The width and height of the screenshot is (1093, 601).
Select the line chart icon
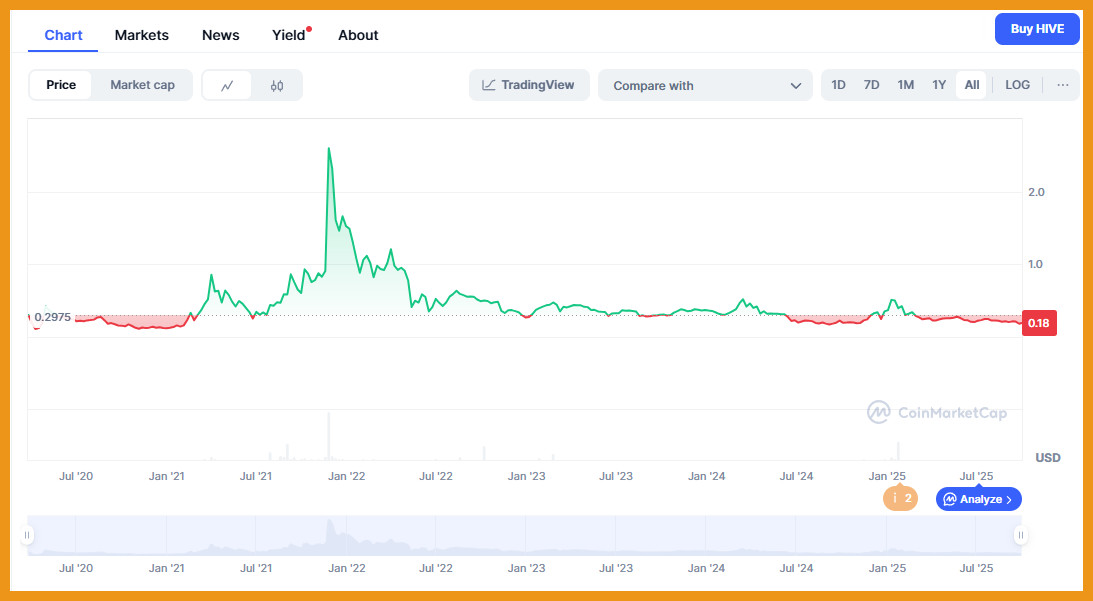coord(227,86)
